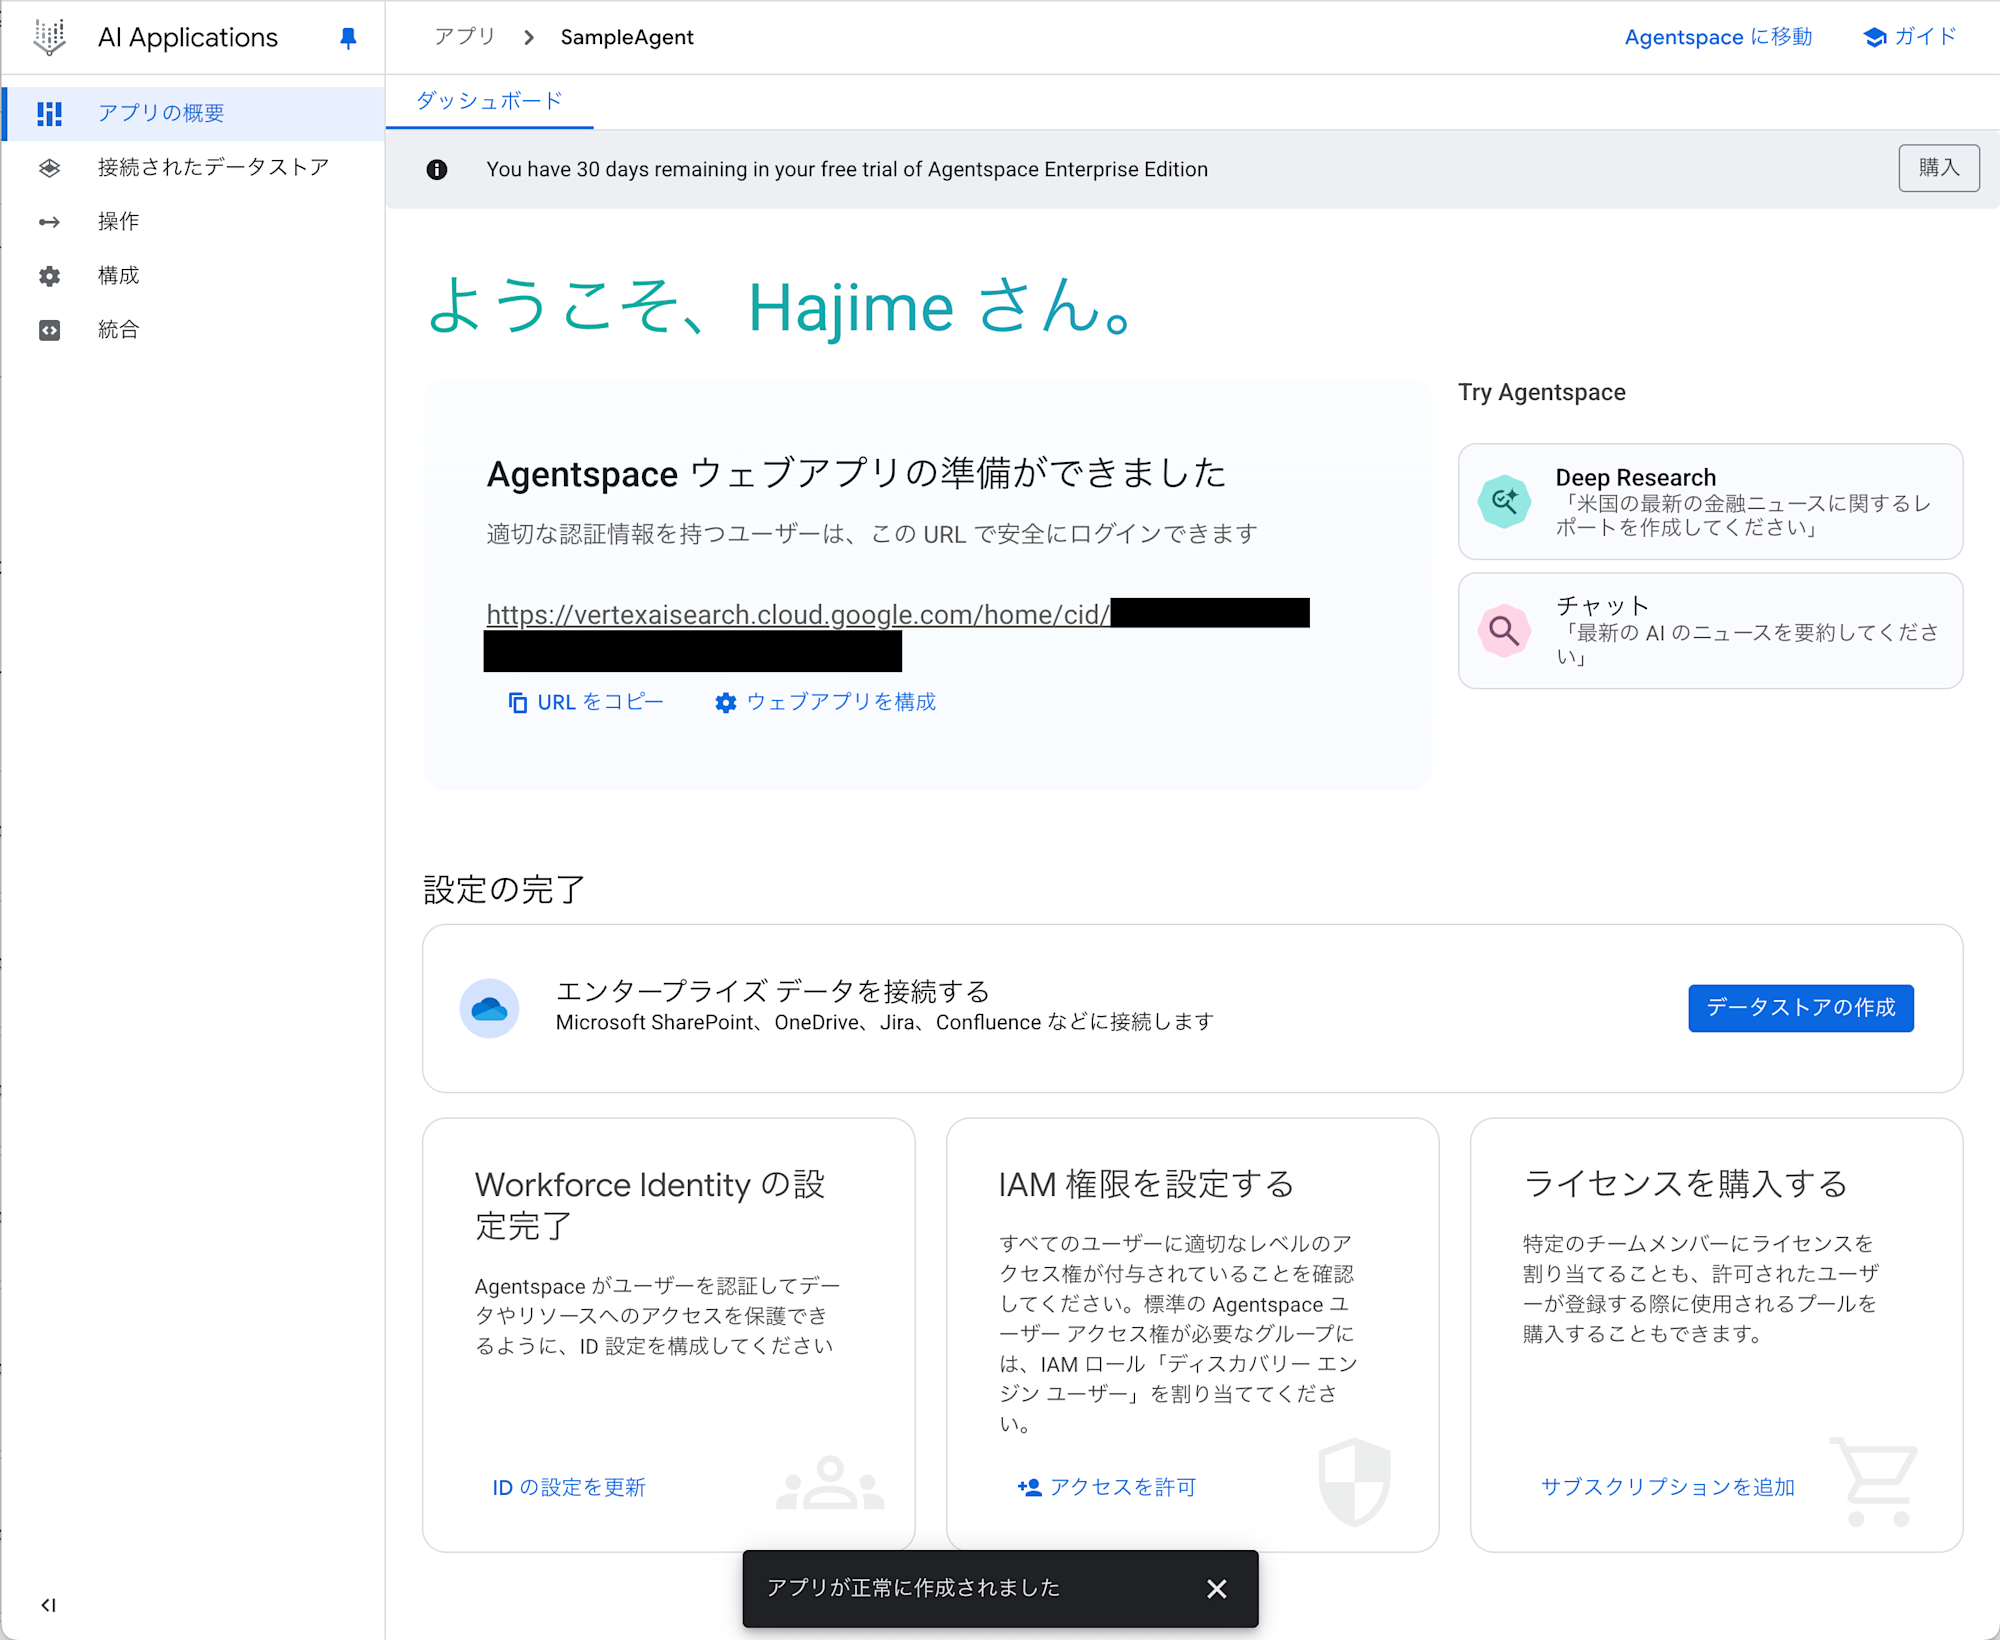Screen dimensions: 2000x1640
Task: Click URL をコピー button
Action: tap(586, 702)
